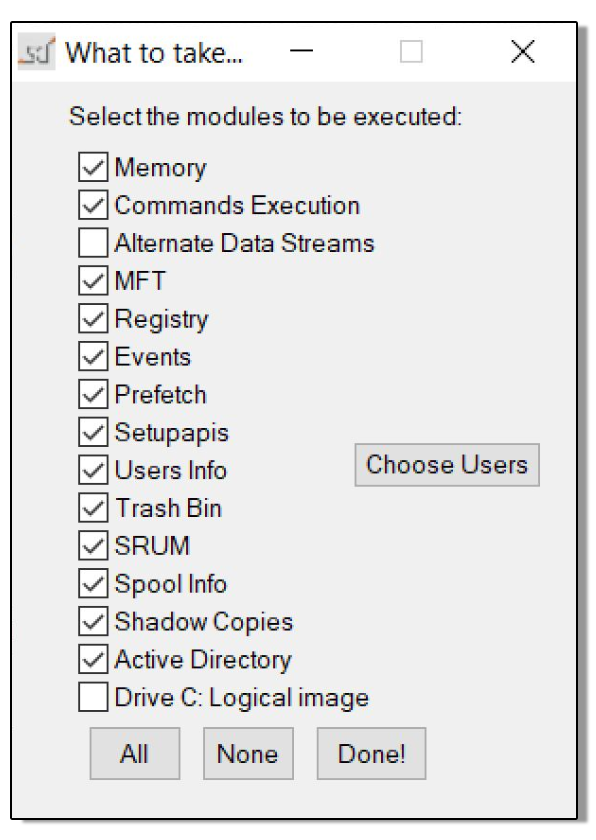Viewport: 596px width, 840px height.
Task: Disable the Trash Bin module
Action: (x=93, y=508)
